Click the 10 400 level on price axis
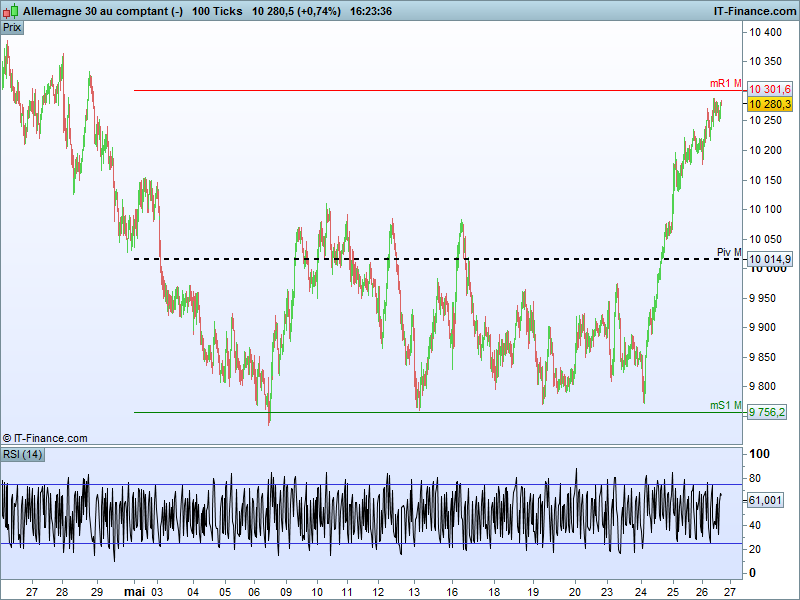Screen dimensions: 800x600 click(765, 32)
